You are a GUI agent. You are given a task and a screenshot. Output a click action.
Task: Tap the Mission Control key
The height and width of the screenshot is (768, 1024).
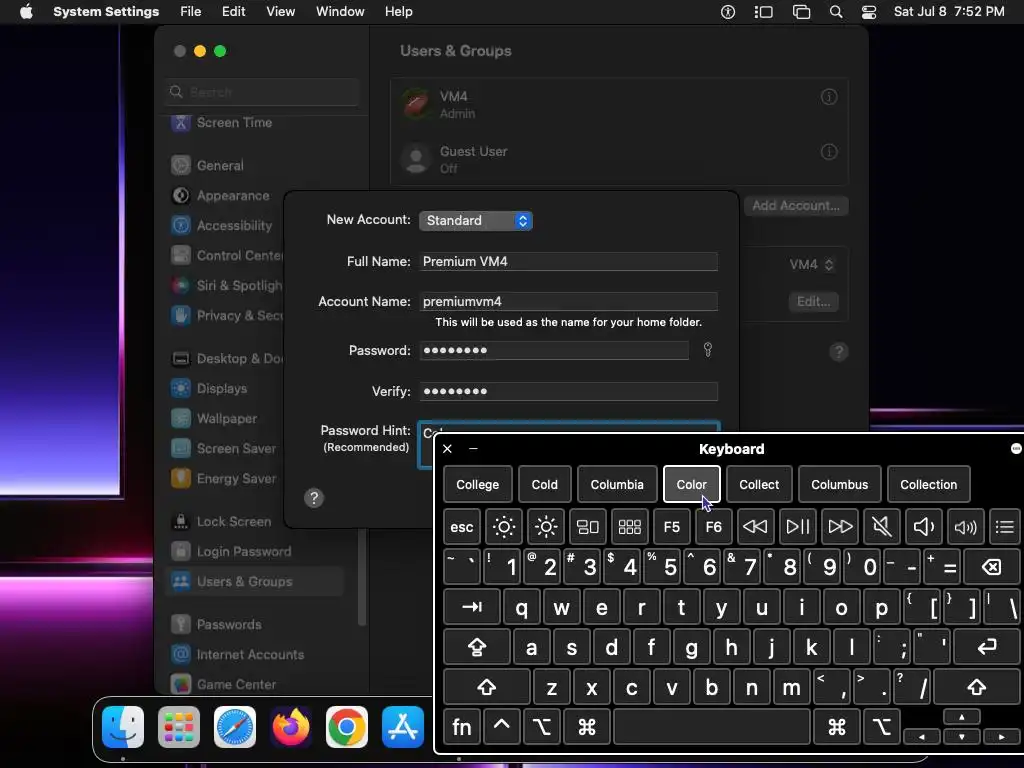pyautogui.click(x=588, y=526)
